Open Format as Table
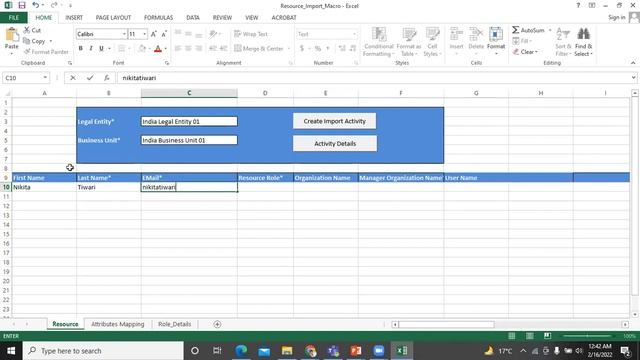 (409, 42)
